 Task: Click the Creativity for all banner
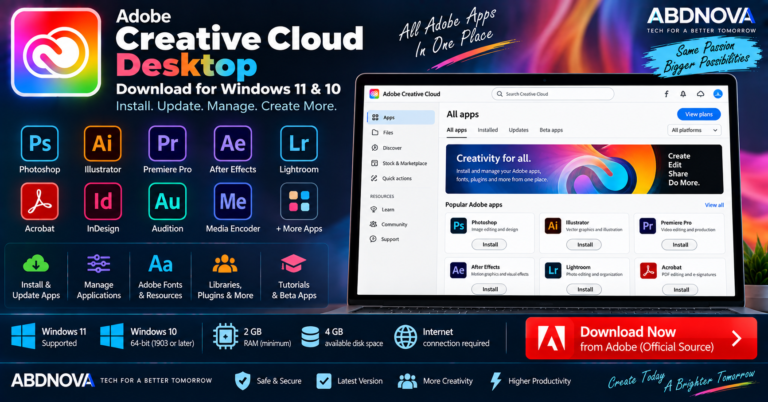click(x=584, y=169)
